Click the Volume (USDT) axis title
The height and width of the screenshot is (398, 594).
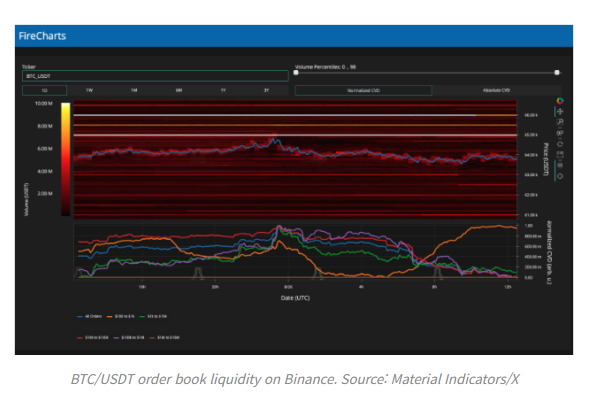point(26,200)
